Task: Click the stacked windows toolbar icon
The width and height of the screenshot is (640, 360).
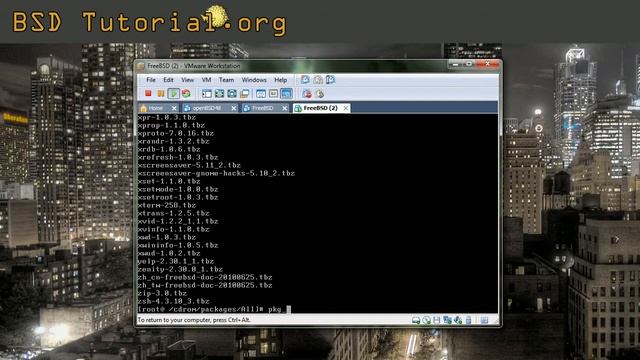Action: (244, 93)
